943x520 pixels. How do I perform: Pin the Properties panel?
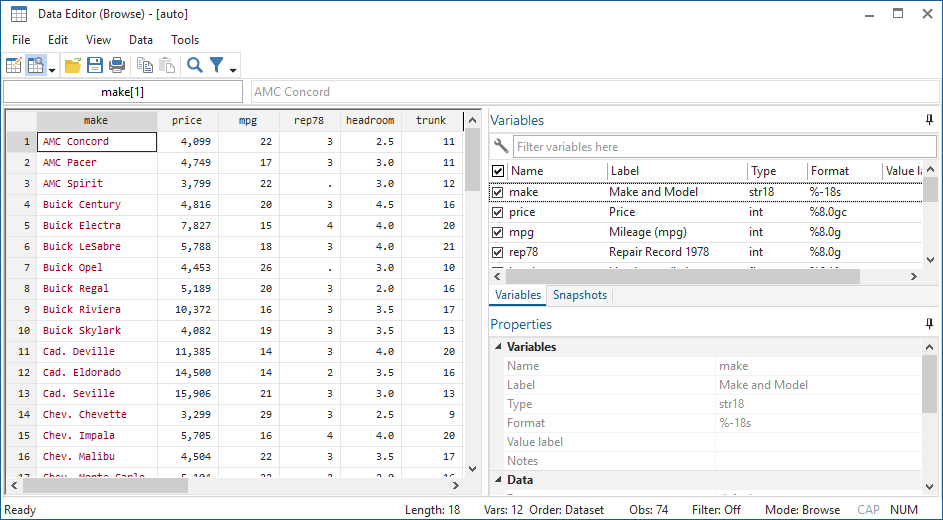929,324
